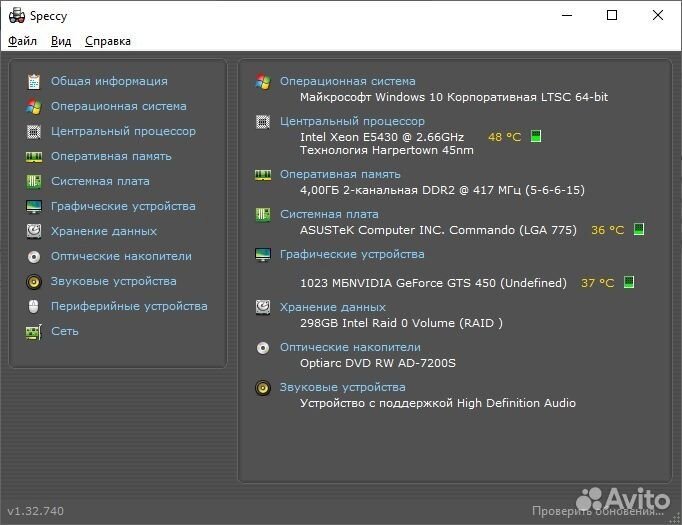The height and width of the screenshot is (525, 682).
Task: Open Центральный процессор heading in summary
Action: coord(352,121)
